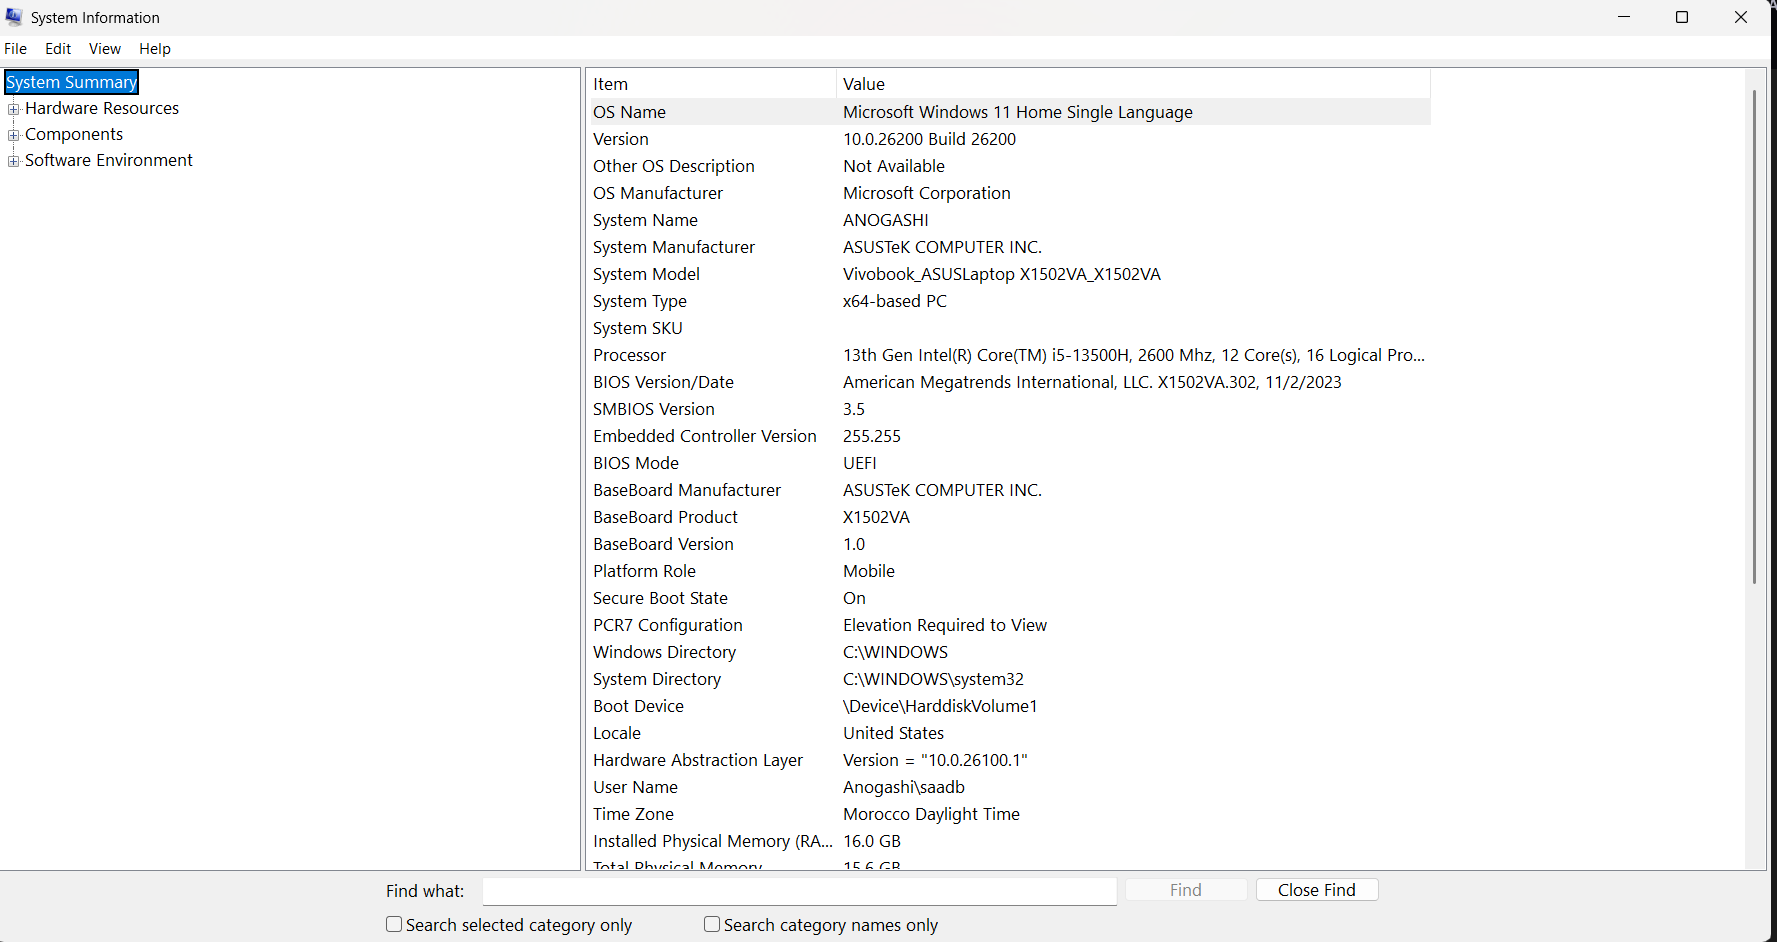Click the Microsoft Windows 11 Home Single Language value
1777x942 pixels.
(x=1018, y=112)
